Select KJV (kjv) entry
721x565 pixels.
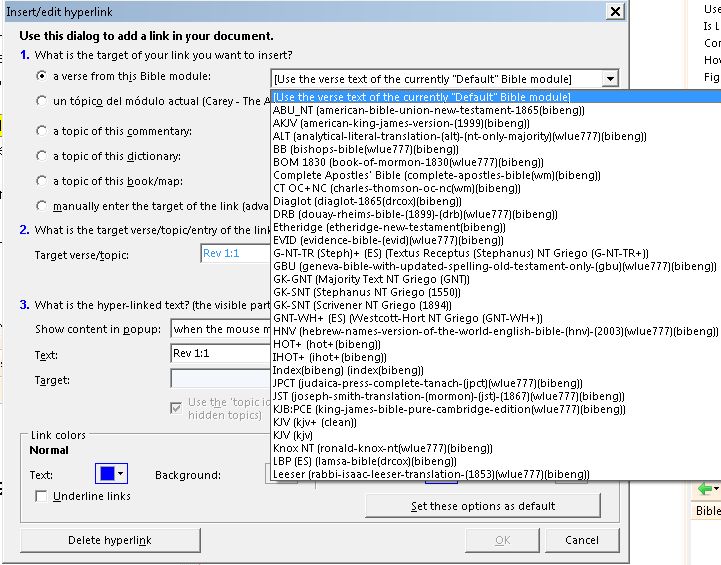[497, 435]
